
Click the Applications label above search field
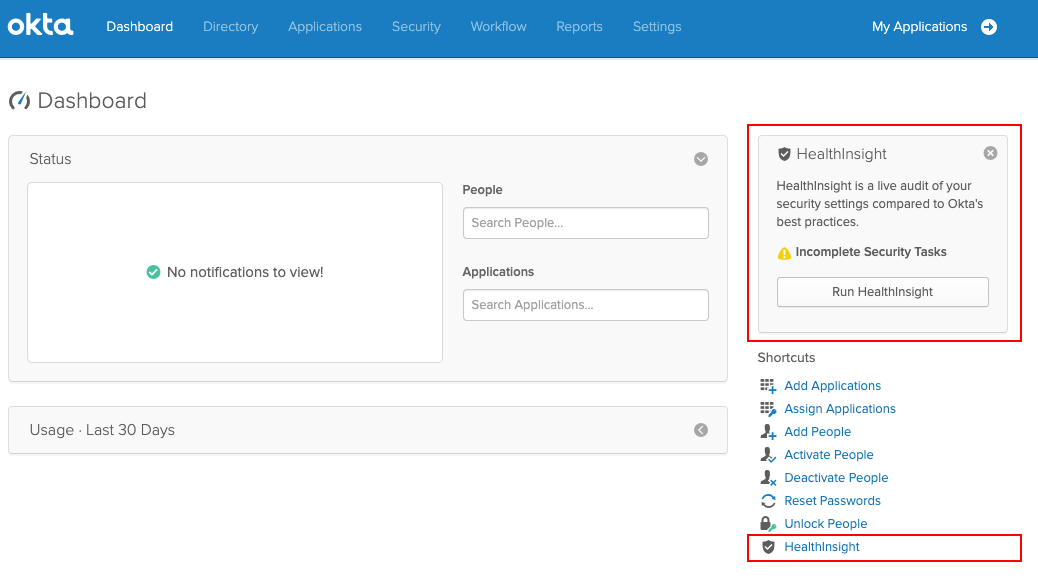pyautogui.click(x=498, y=272)
